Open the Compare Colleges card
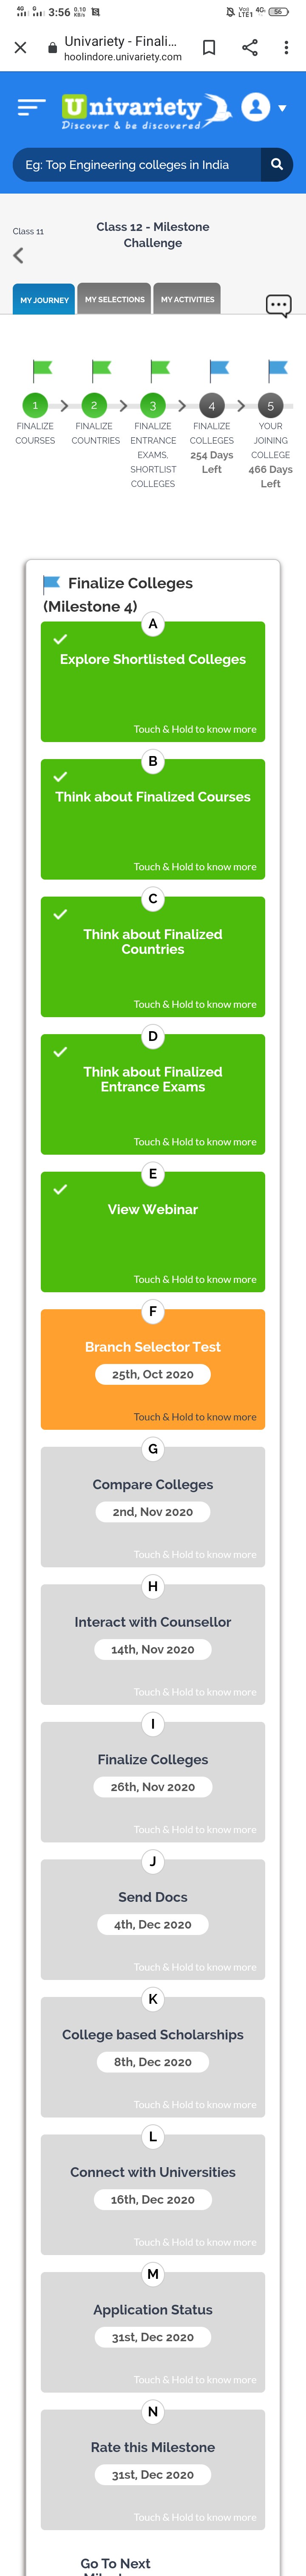Viewport: 306px width, 2576px height. pos(153,1507)
